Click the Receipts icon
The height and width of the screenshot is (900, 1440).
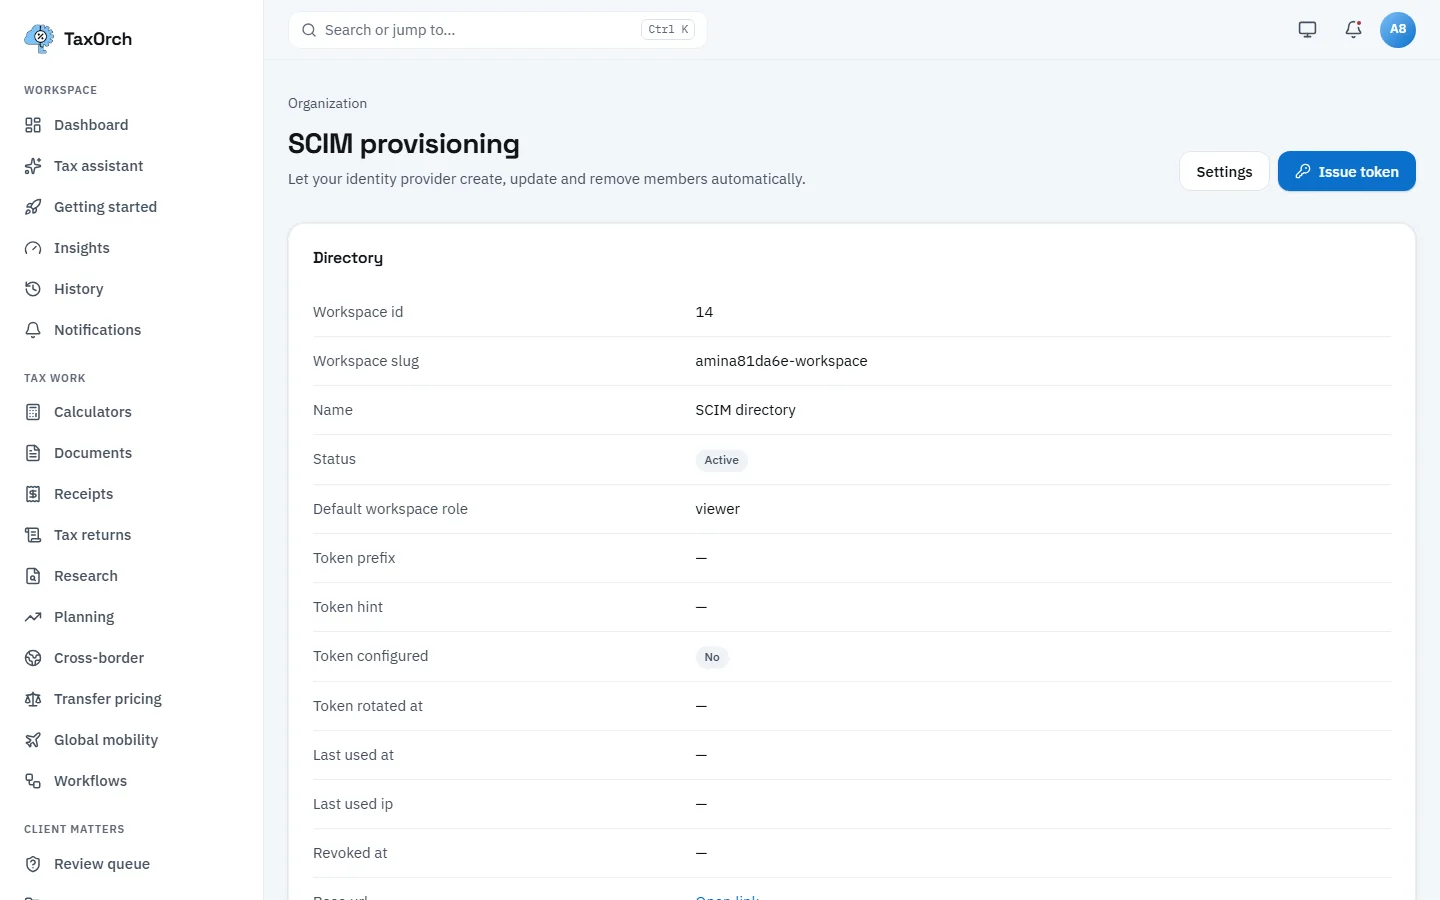(x=33, y=494)
